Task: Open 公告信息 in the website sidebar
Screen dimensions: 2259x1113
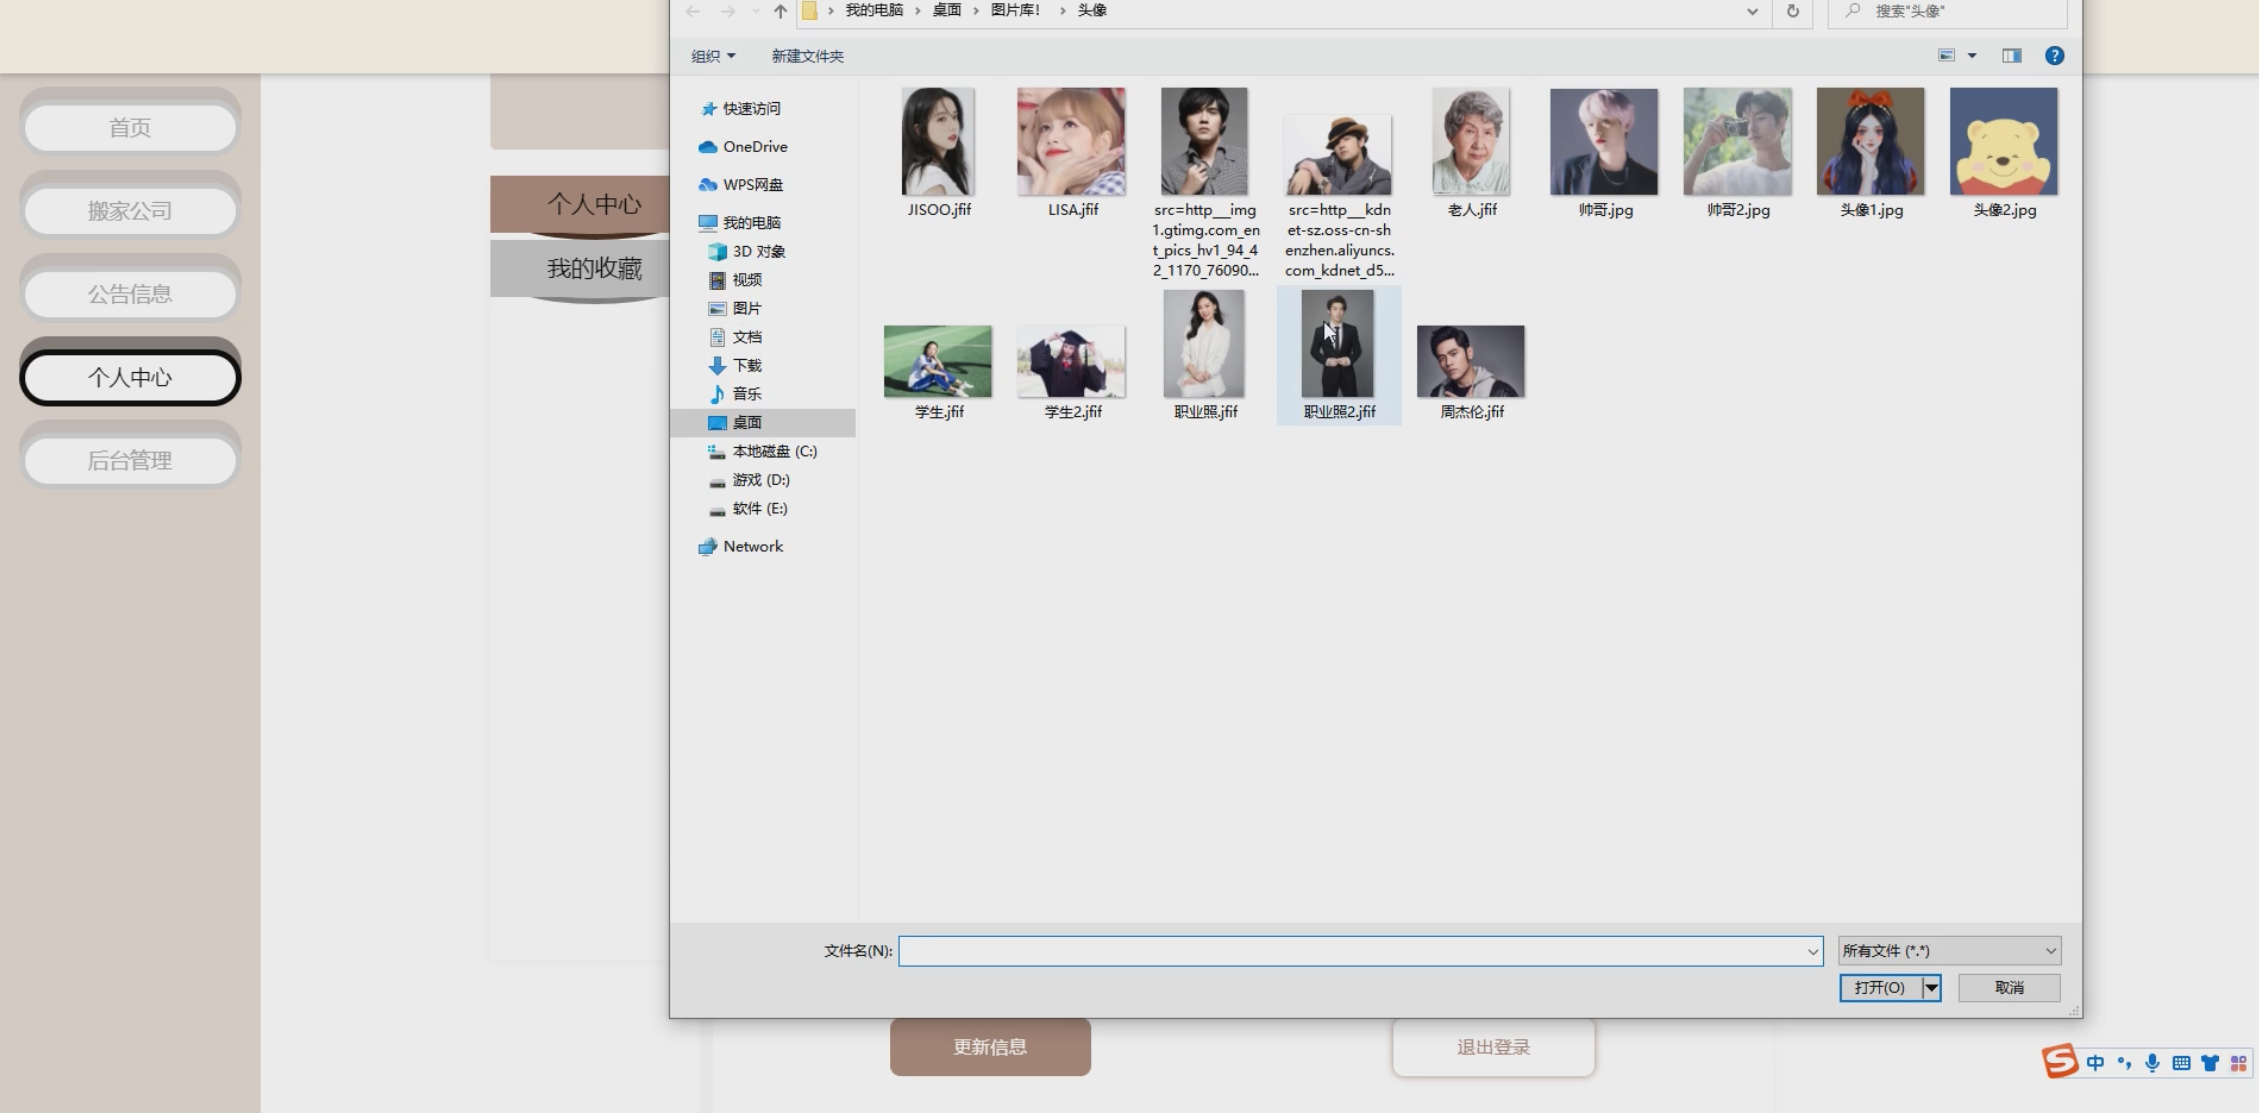Action: [x=130, y=294]
